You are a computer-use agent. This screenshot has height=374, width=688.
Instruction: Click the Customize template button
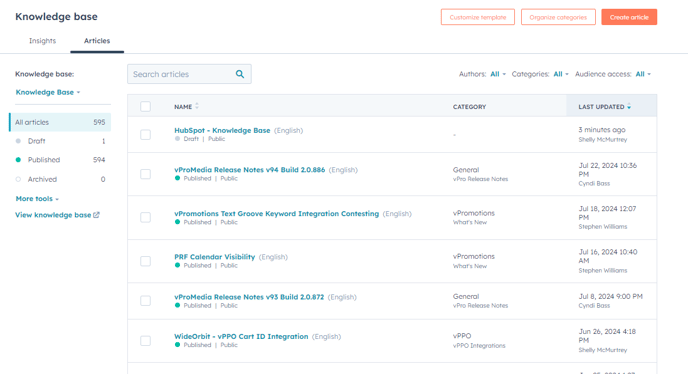[x=478, y=17]
